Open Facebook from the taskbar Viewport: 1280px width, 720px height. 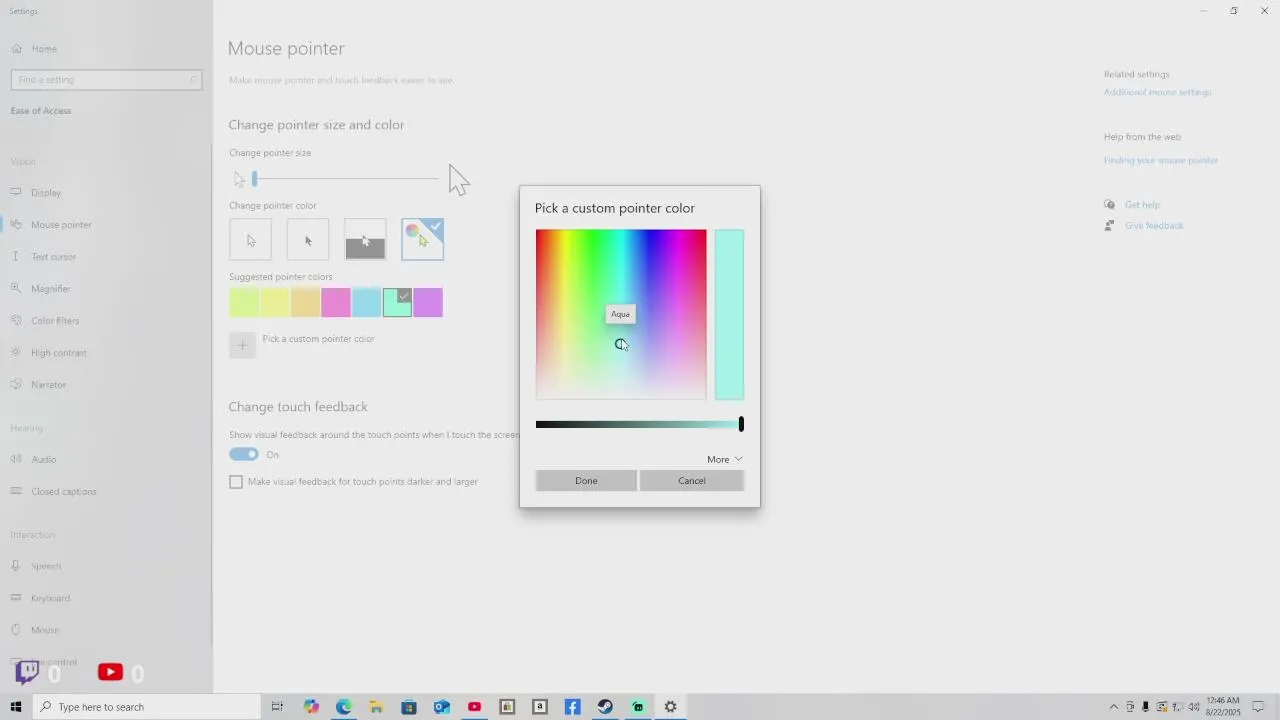(572, 707)
